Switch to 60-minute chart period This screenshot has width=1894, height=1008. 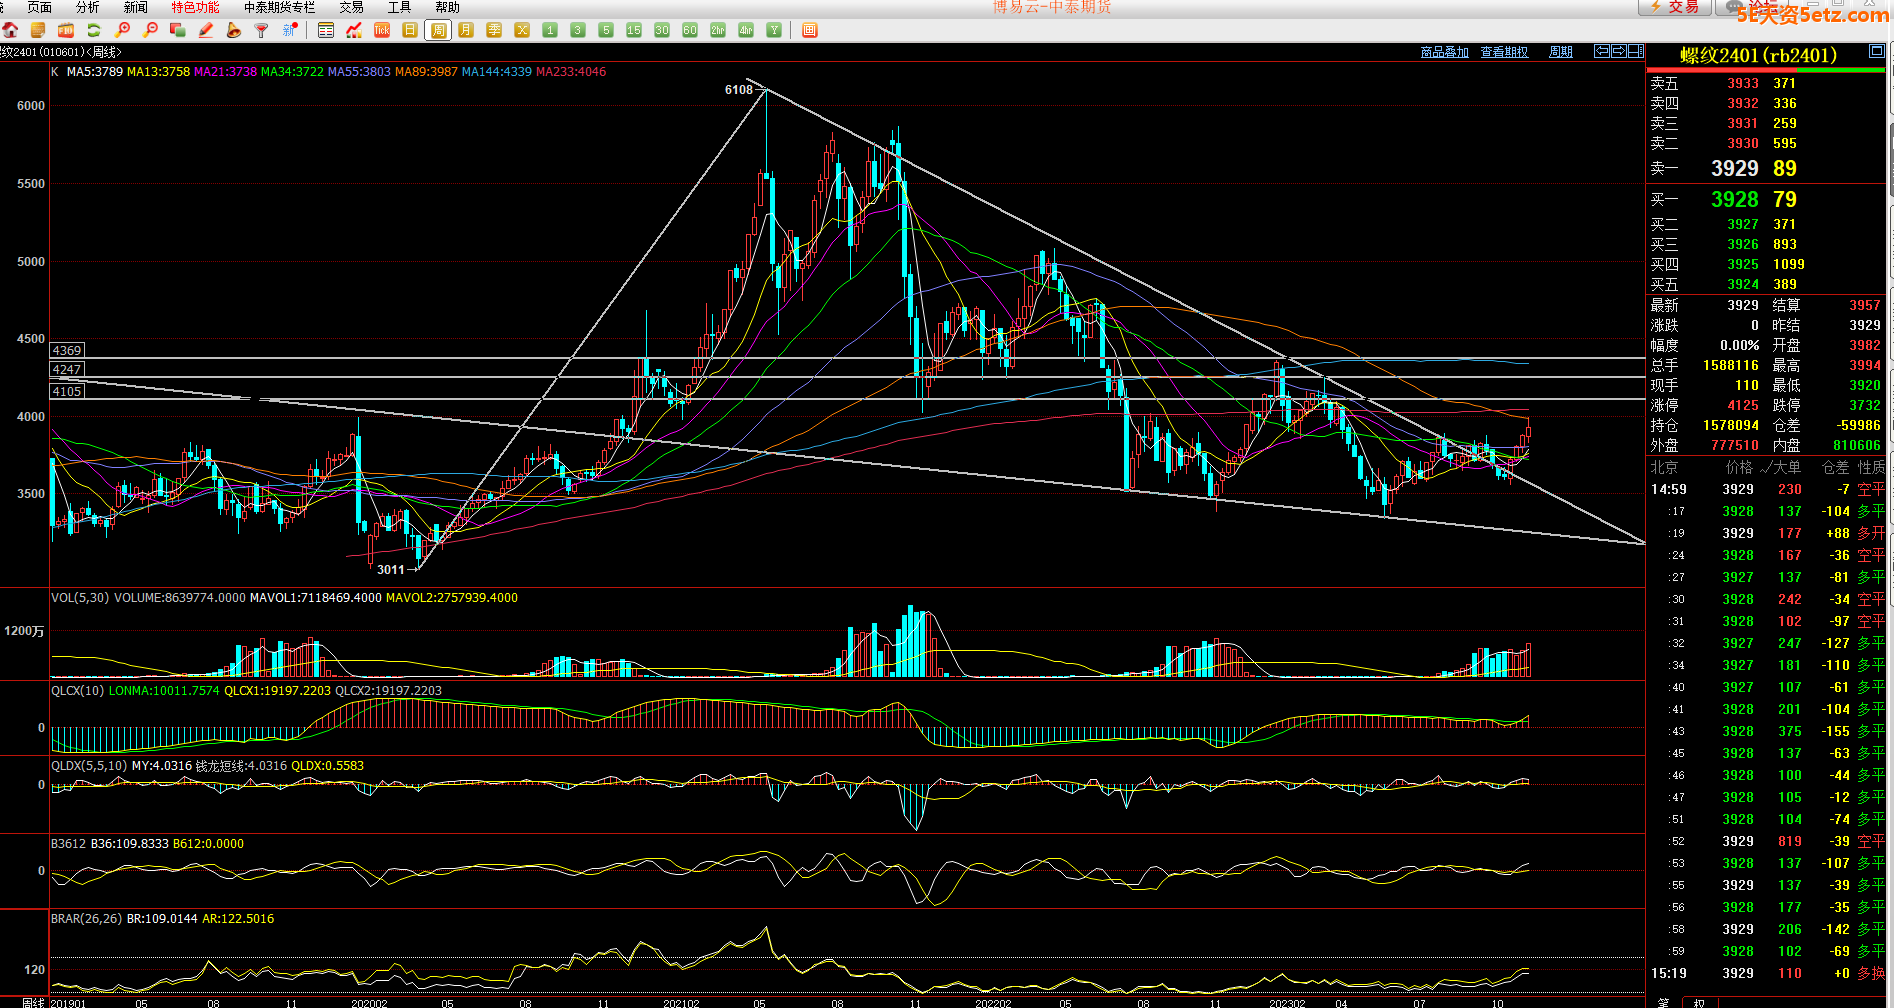[690, 30]
